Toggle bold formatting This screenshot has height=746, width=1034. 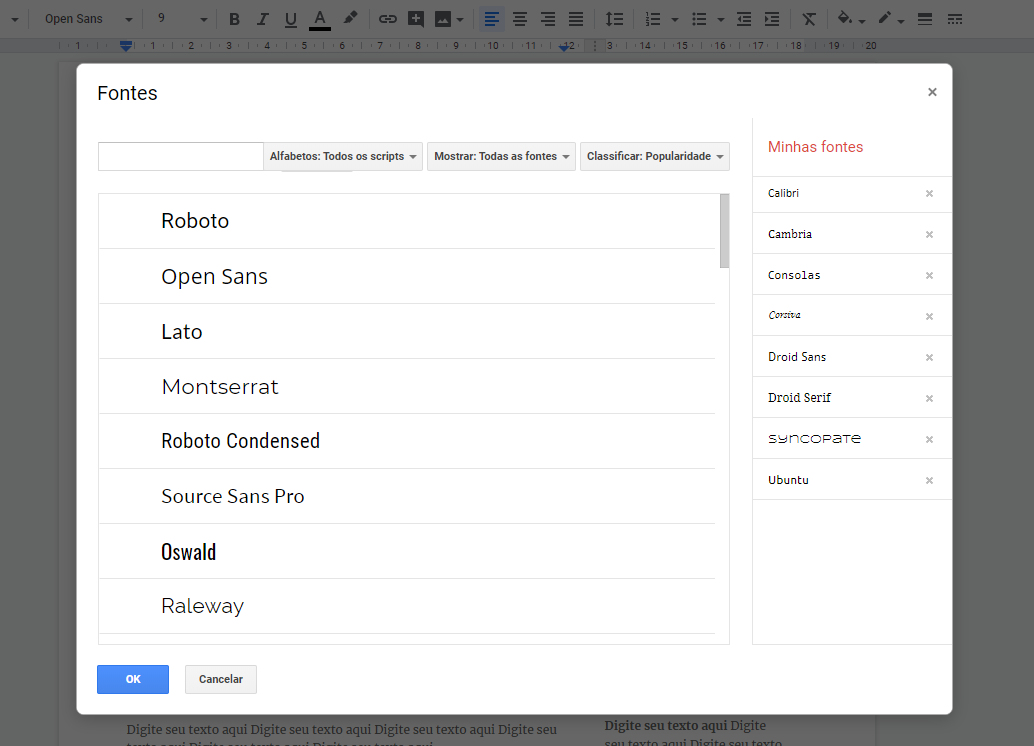click(x=233, y=18)
